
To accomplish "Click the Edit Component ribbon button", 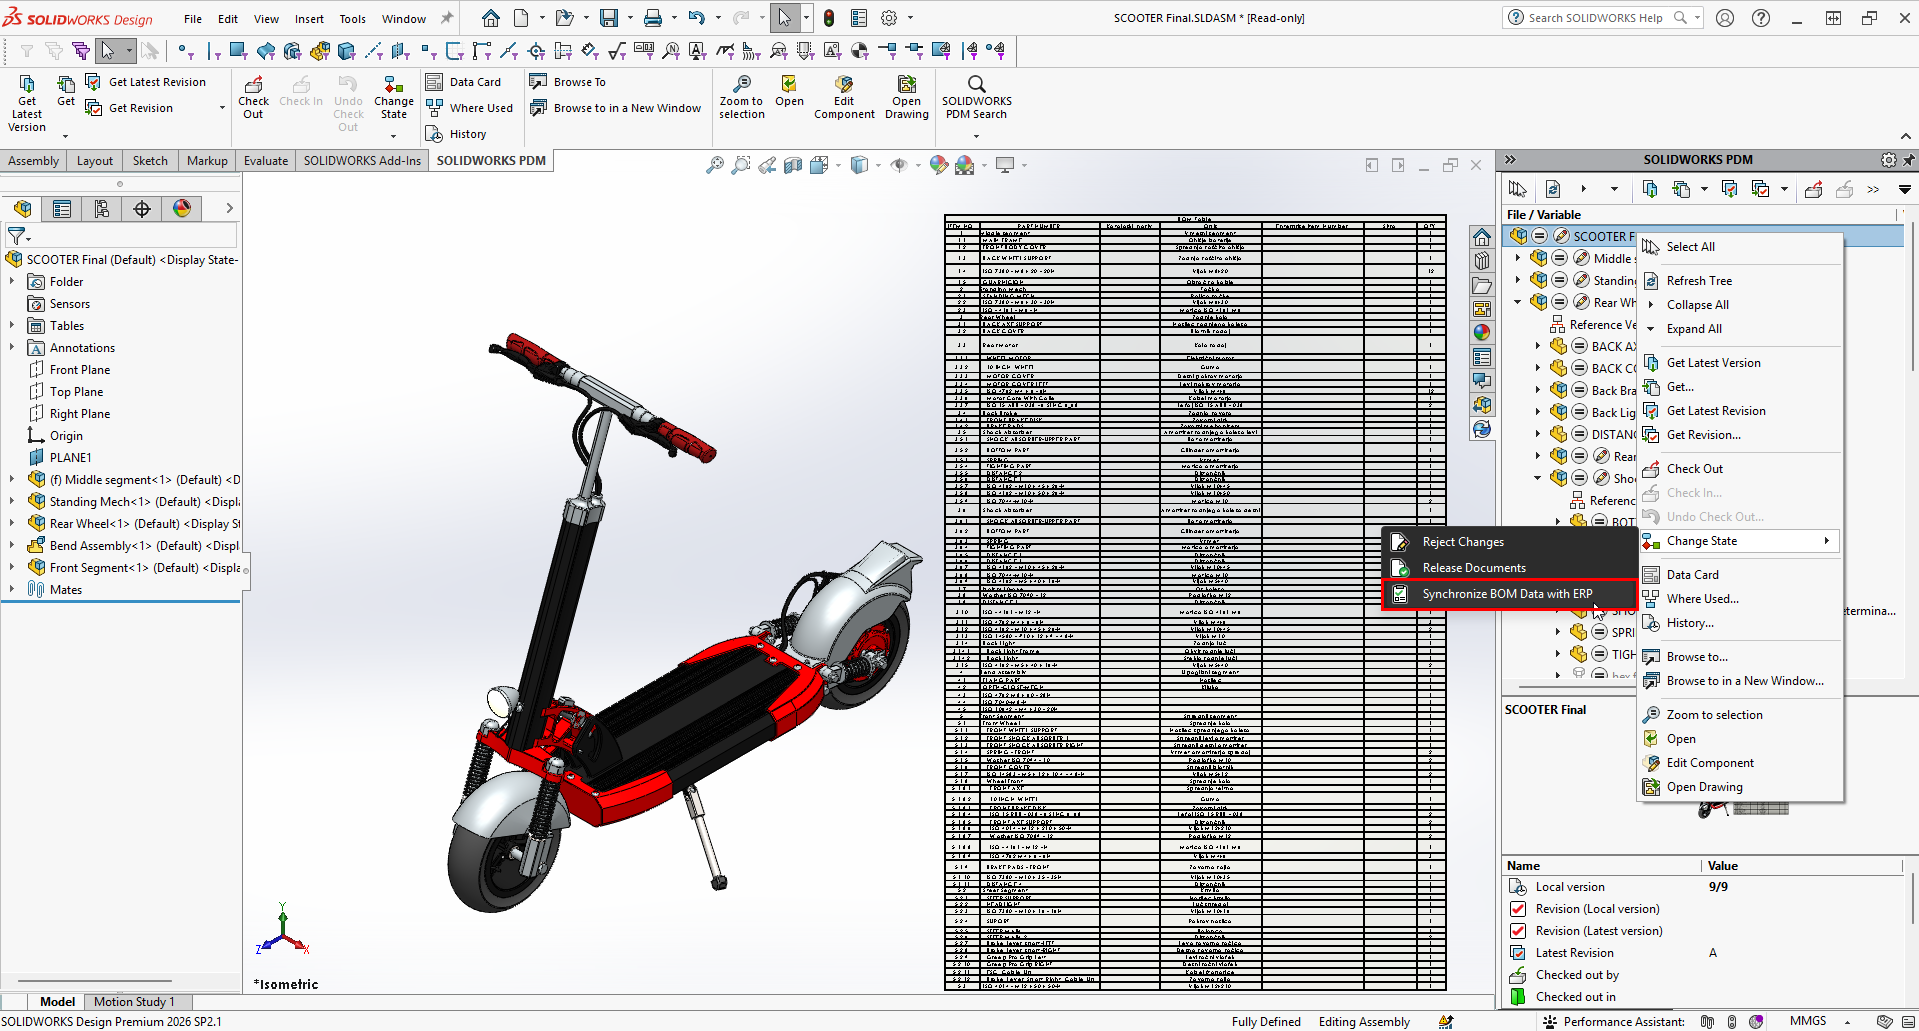I will pos(844,98).
